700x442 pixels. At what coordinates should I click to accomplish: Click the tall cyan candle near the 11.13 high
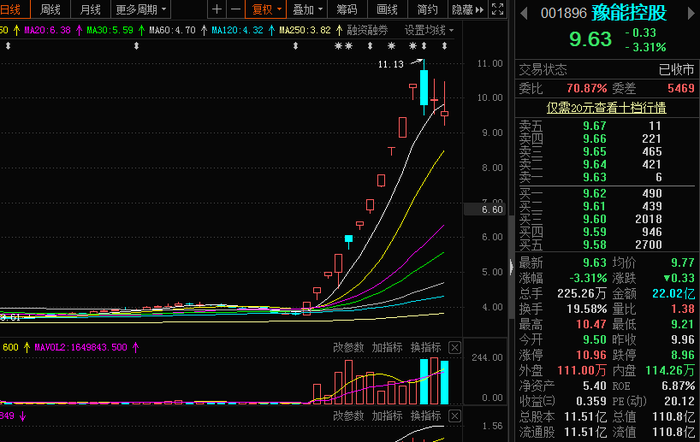[x=424, y=87]
